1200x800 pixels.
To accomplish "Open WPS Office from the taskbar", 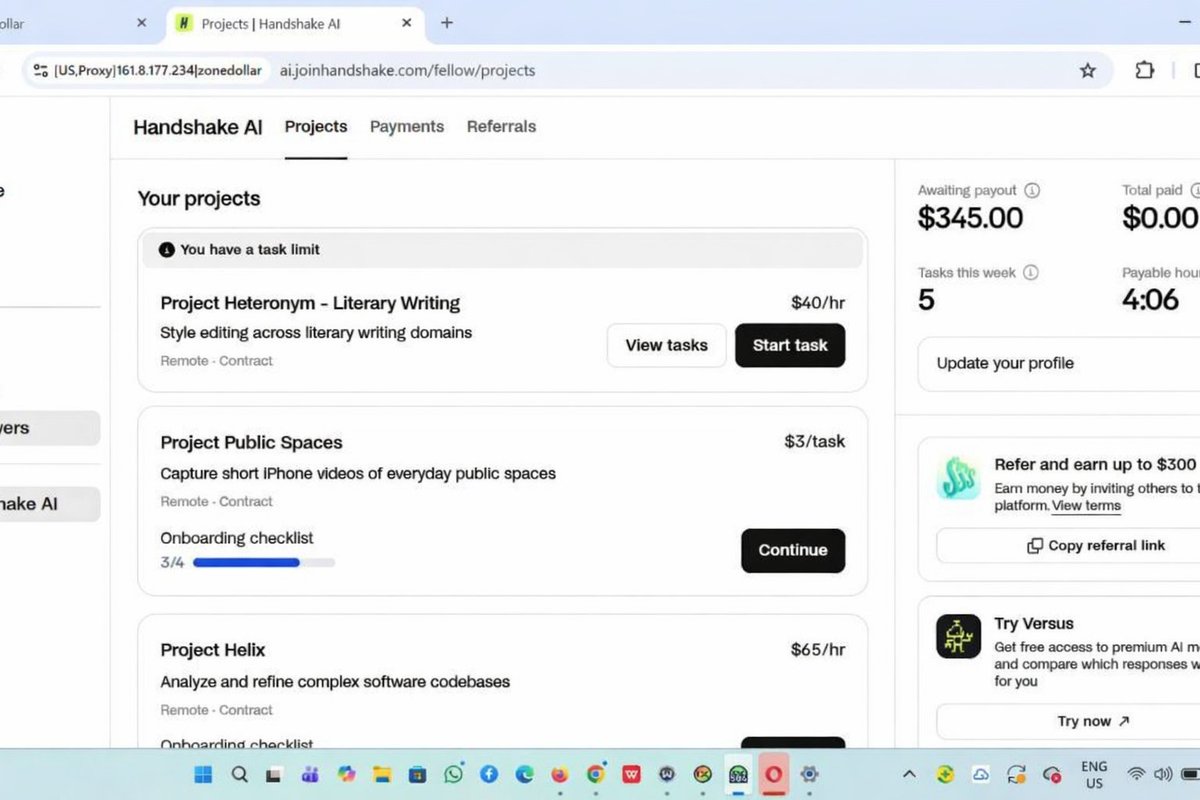I will [x=632, y=774].
